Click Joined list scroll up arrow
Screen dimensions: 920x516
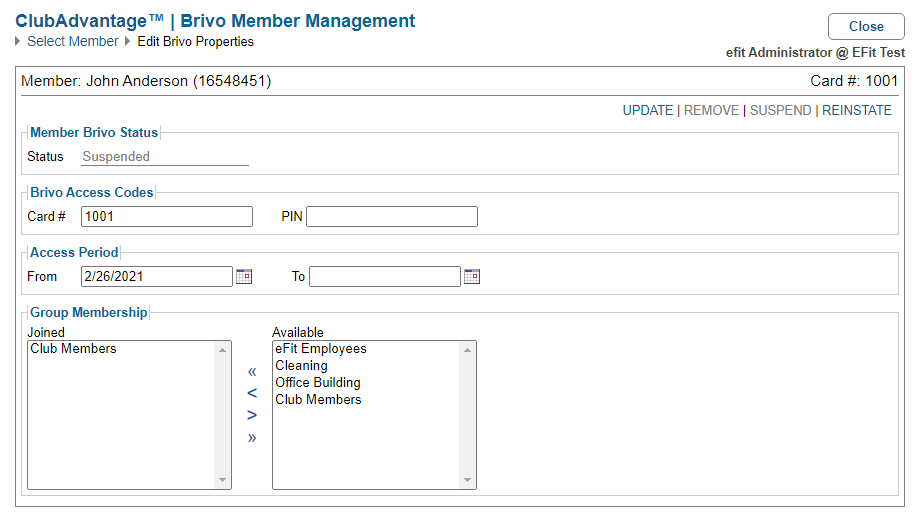(x=222, y=350)
